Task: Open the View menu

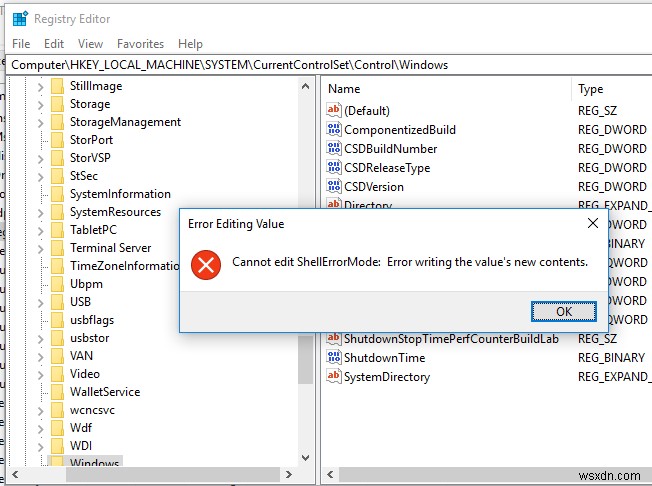Action: coord(90,44)
